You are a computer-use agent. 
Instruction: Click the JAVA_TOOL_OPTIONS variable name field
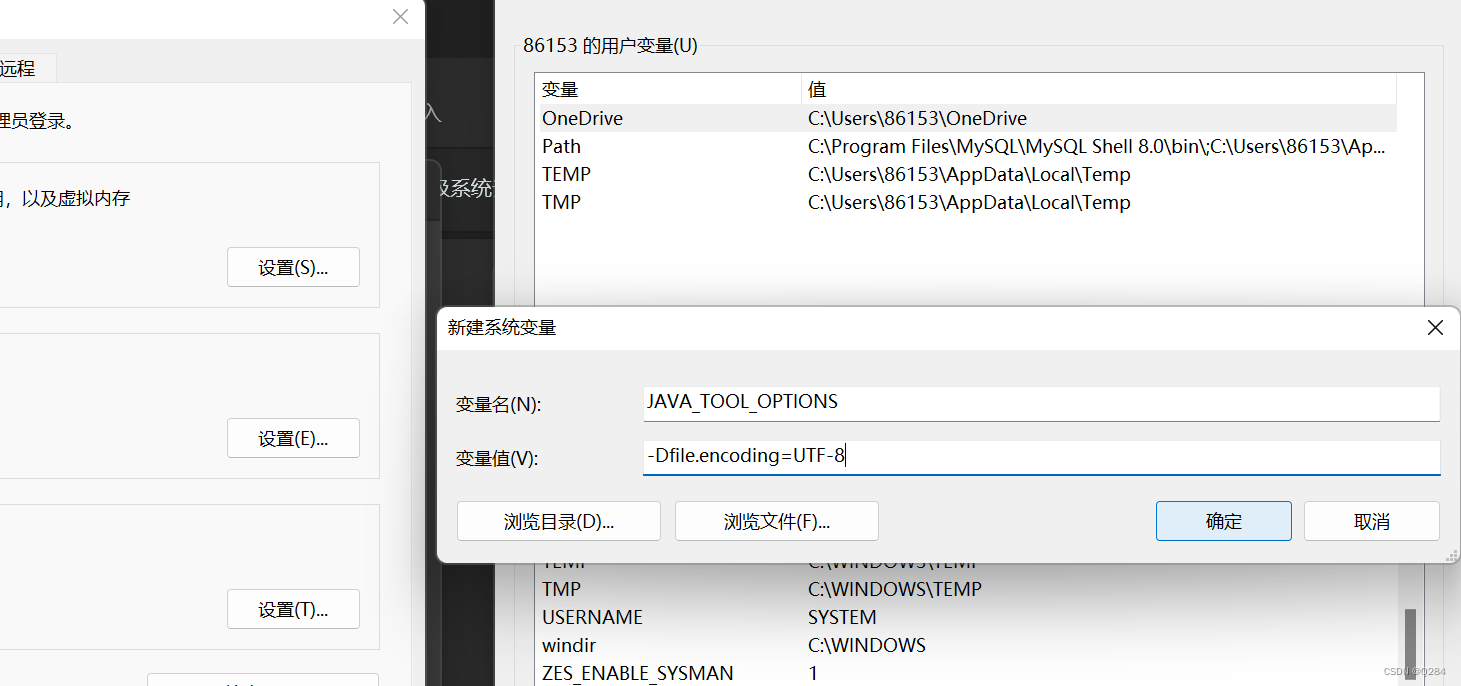[x=1040, y=403]
